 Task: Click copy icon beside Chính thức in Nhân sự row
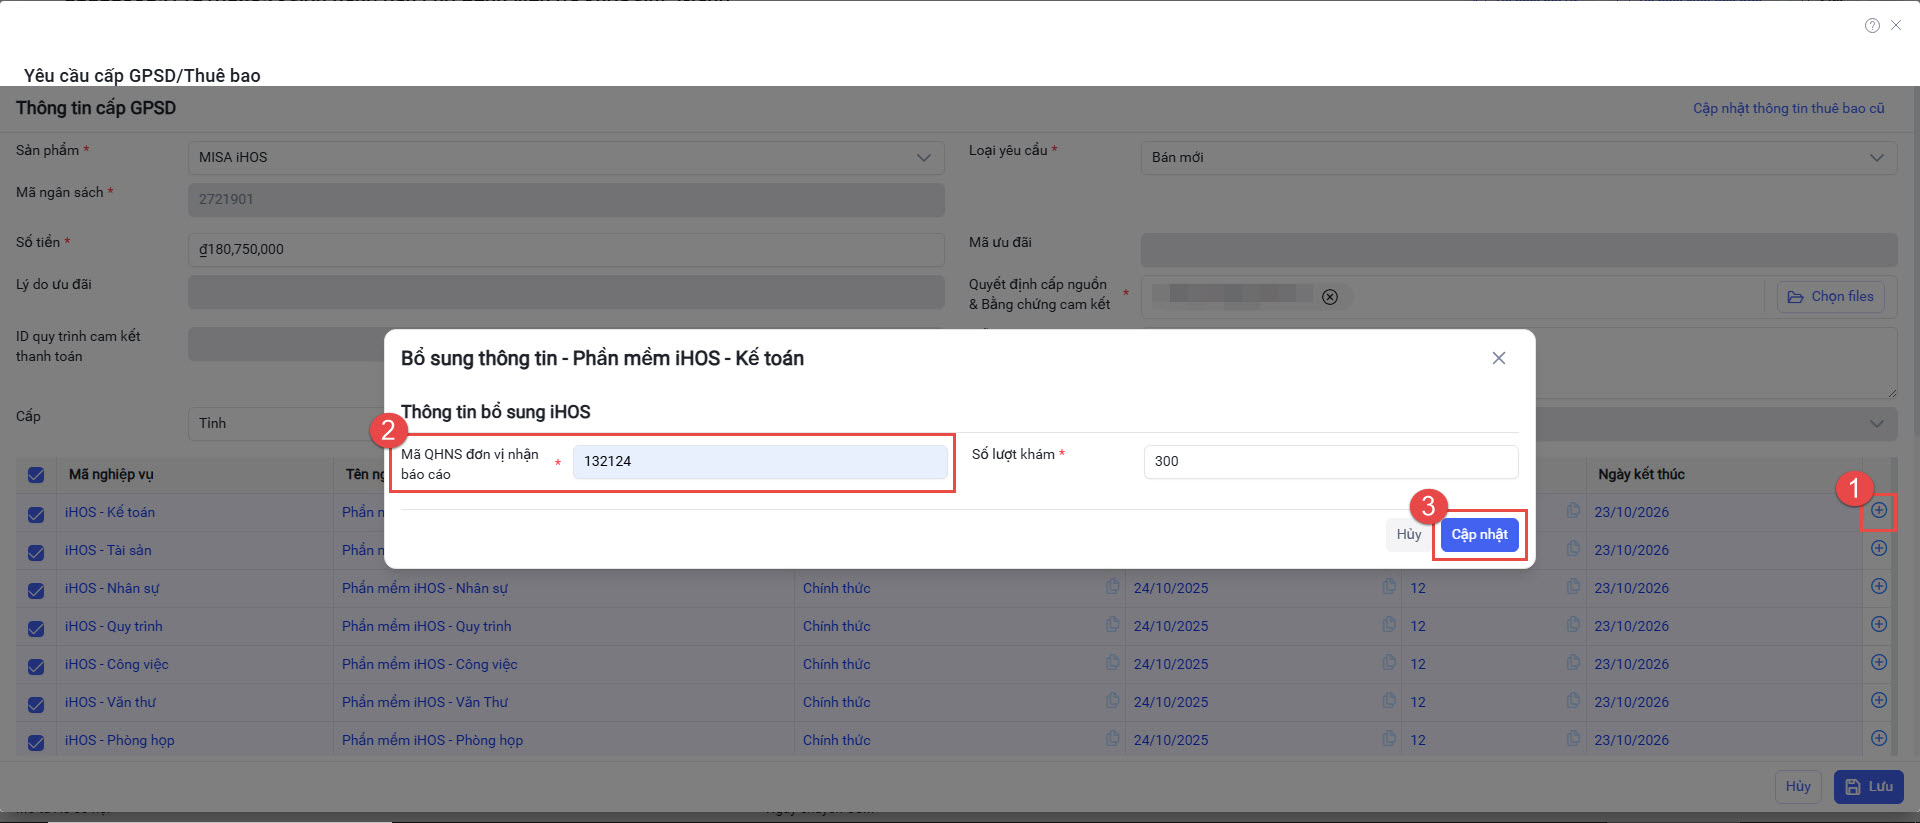1112,587
